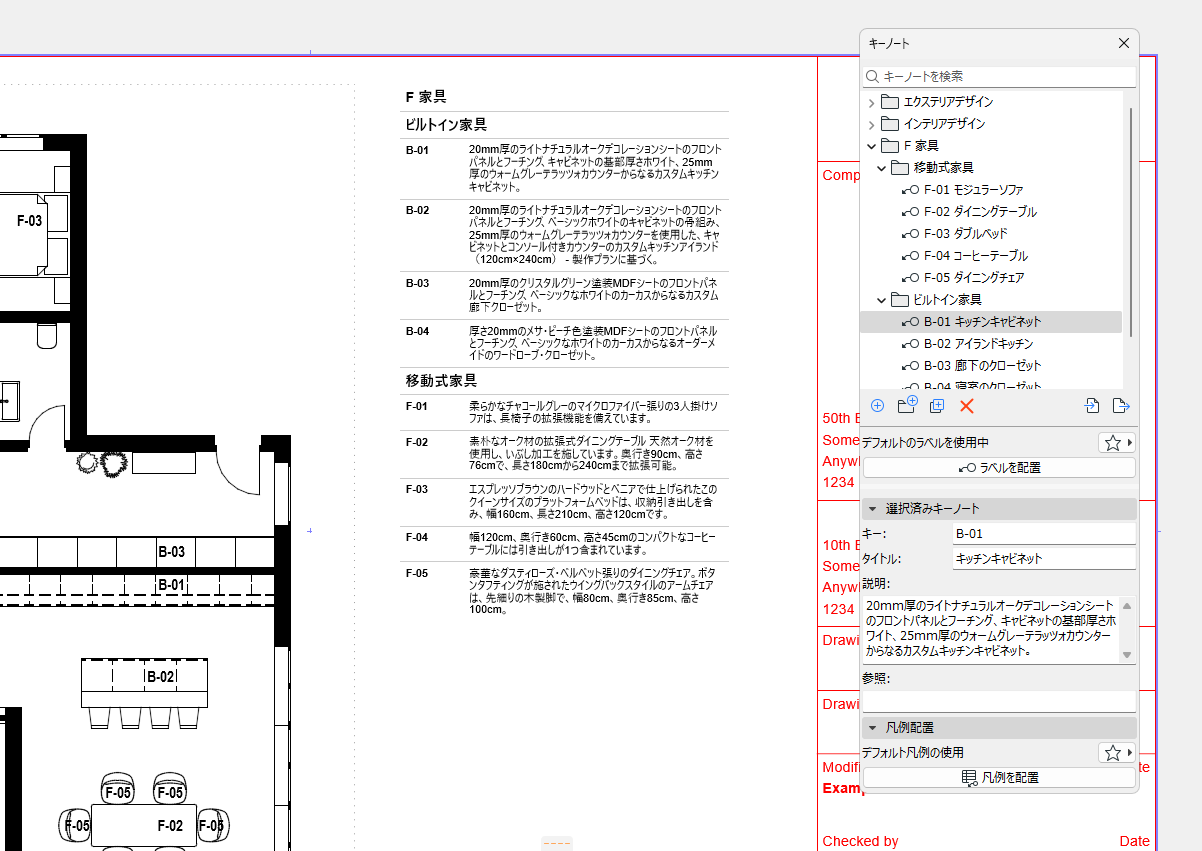Click keynote icon beside F-04 コーヒーテーブル
1202x851 pixels.
[910, 256]
